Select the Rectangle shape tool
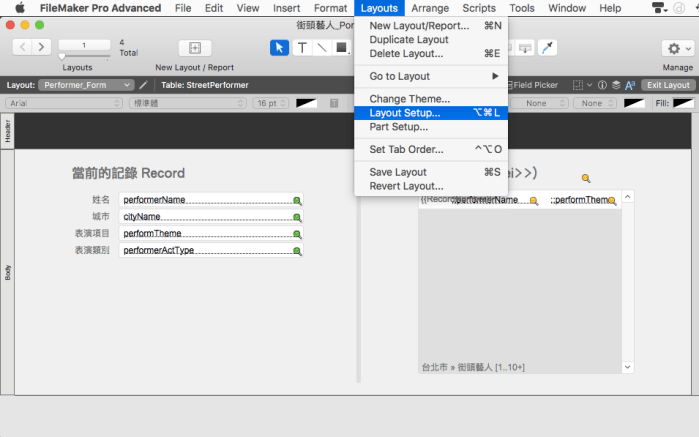Screen dimensions: 699x437 point(341,48)
